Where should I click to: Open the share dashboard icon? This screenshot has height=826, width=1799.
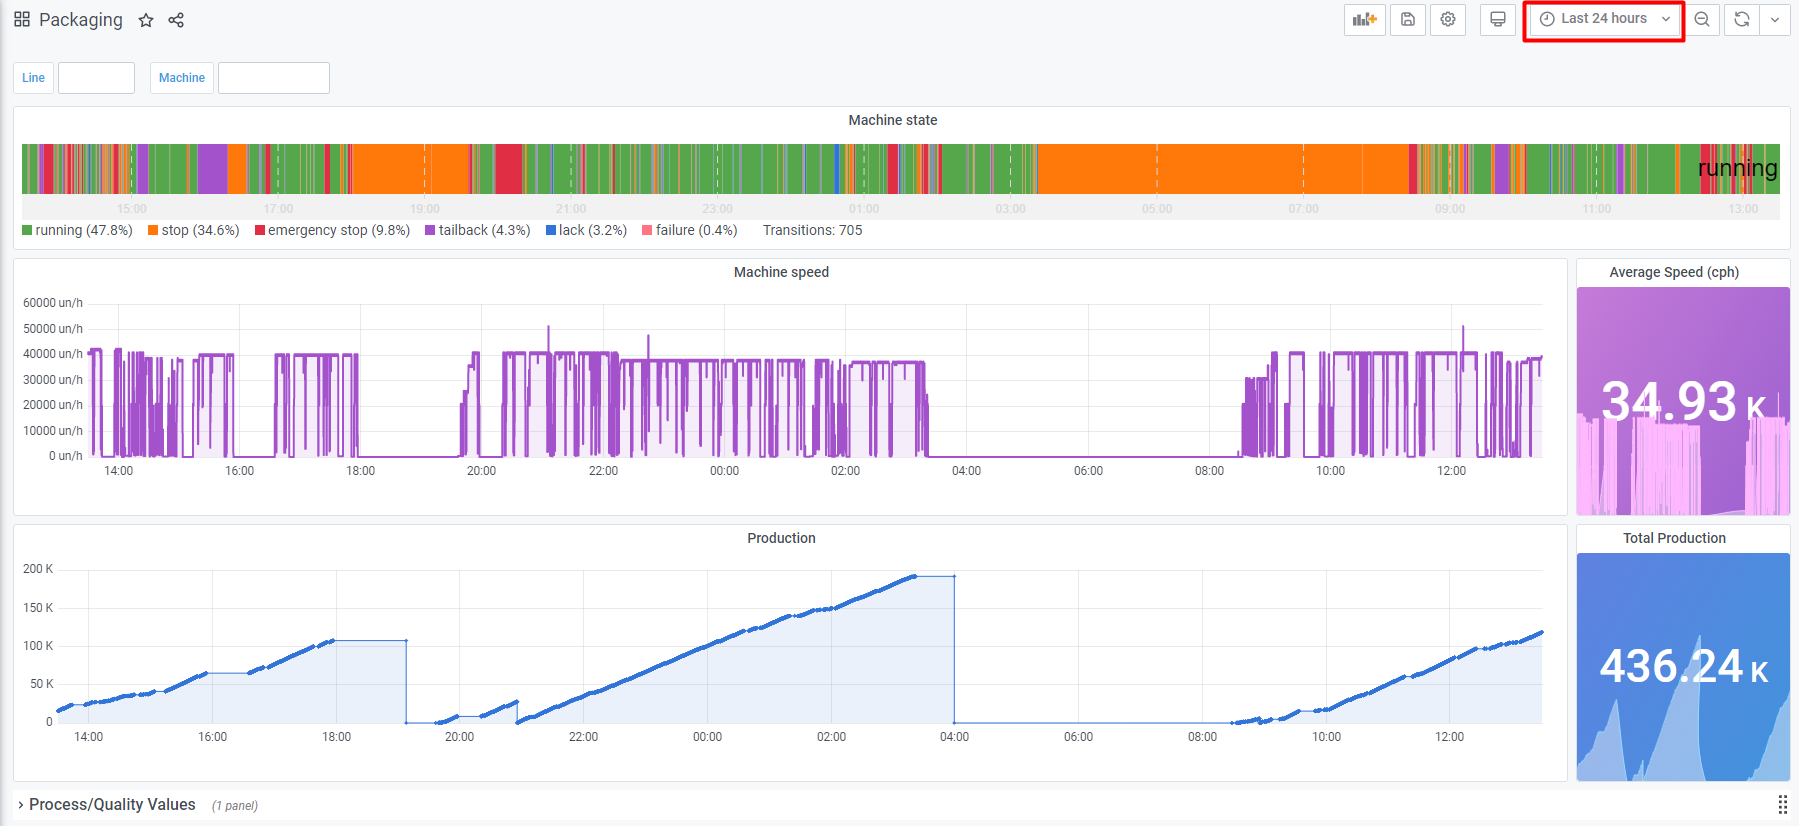[x=176, y=20]
